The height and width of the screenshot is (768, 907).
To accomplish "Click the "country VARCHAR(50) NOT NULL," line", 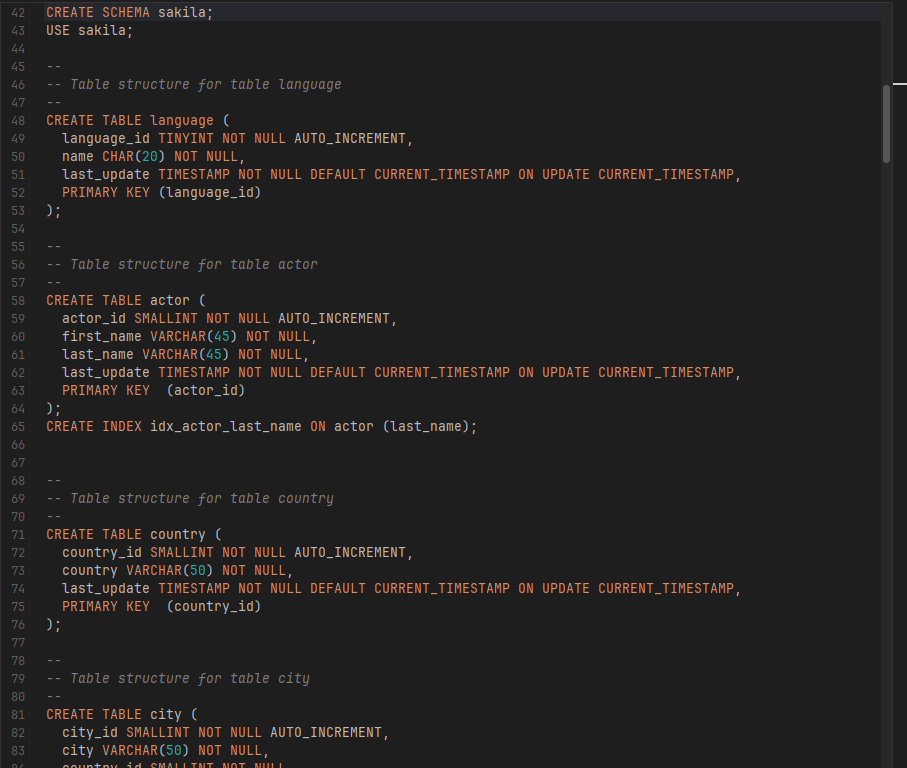I will pos(178,570).
